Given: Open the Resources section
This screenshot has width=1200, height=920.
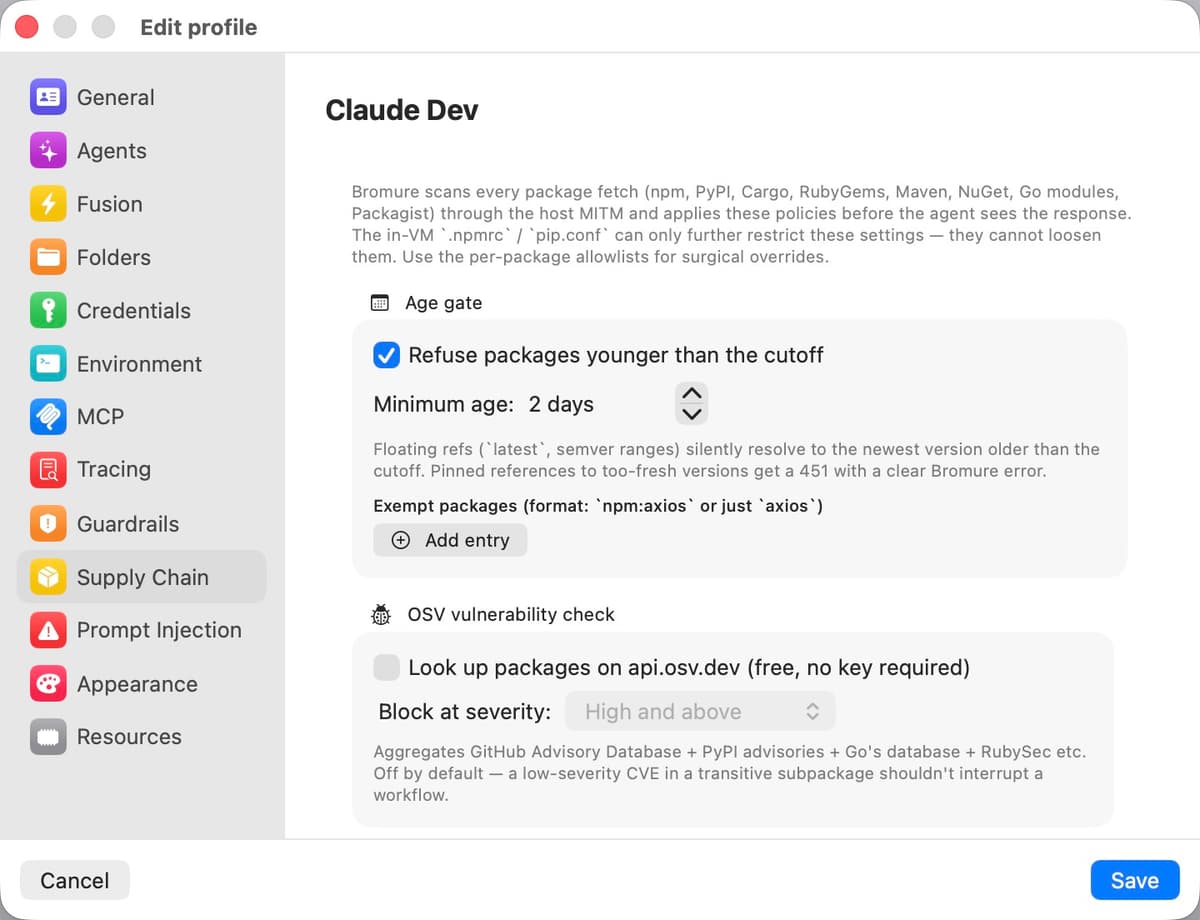Looking at the screenshot, I should 141,737.
